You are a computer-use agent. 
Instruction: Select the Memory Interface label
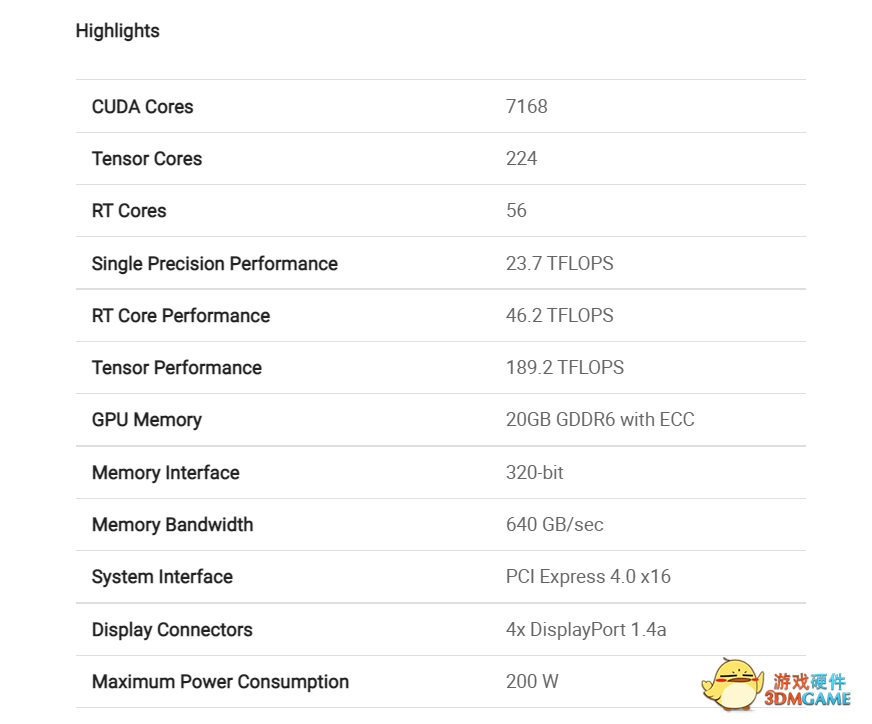coord(165,473)
